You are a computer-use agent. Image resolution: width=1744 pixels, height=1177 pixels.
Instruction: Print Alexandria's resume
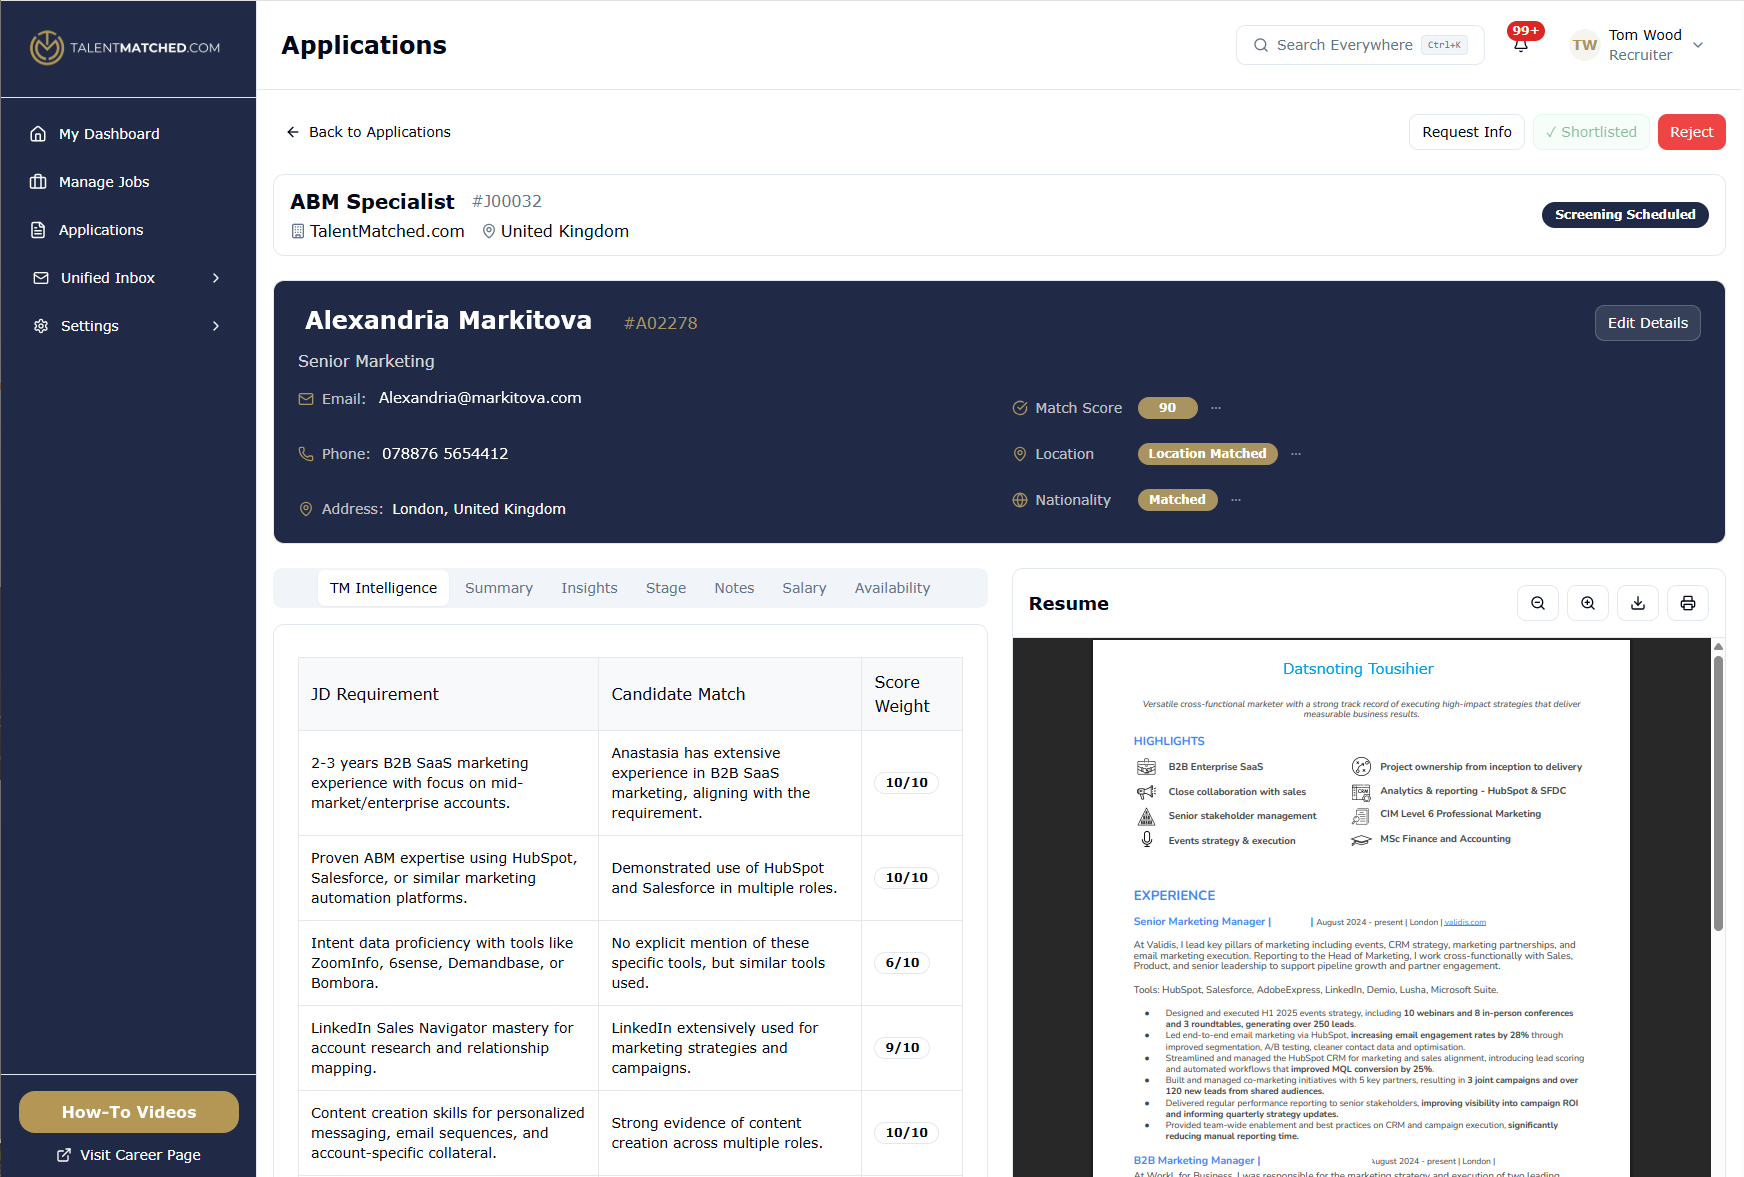pos(1687,603)
